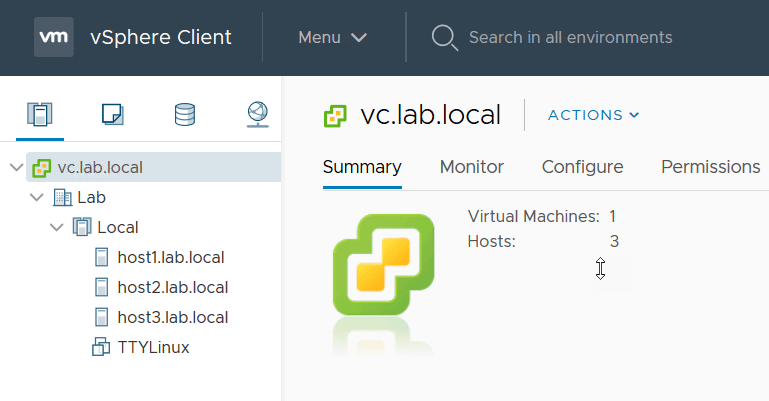Click the vSphere Client title

[x=161, y=37]
